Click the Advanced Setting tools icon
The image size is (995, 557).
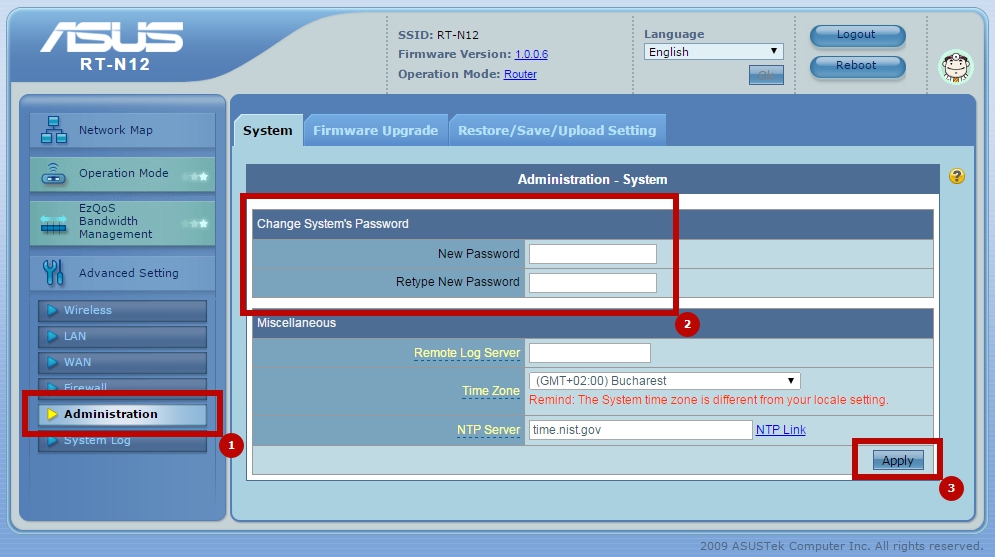[x=53, y=272]
